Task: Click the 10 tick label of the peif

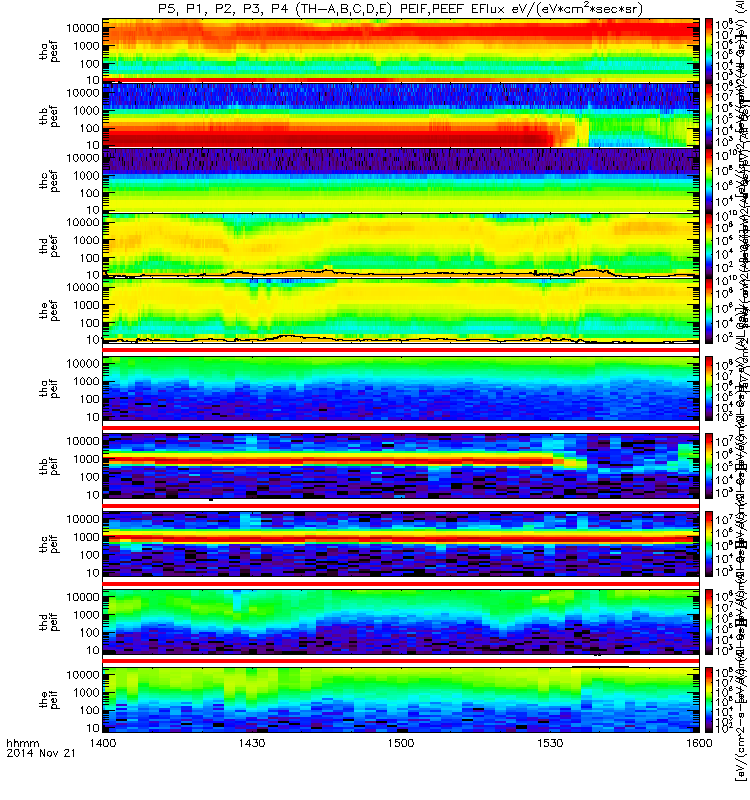Action: coord(93,728)
